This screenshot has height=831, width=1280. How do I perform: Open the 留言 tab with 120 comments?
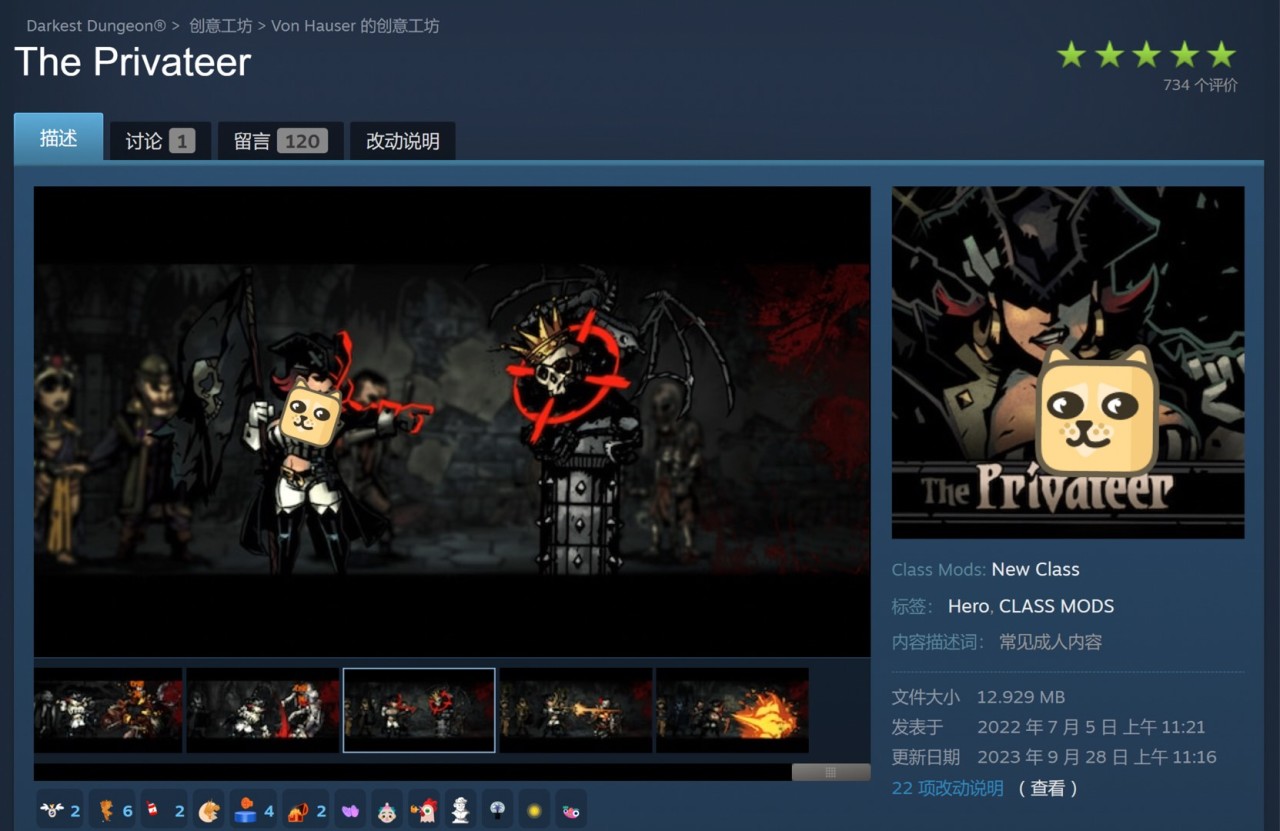pos(280,141)
